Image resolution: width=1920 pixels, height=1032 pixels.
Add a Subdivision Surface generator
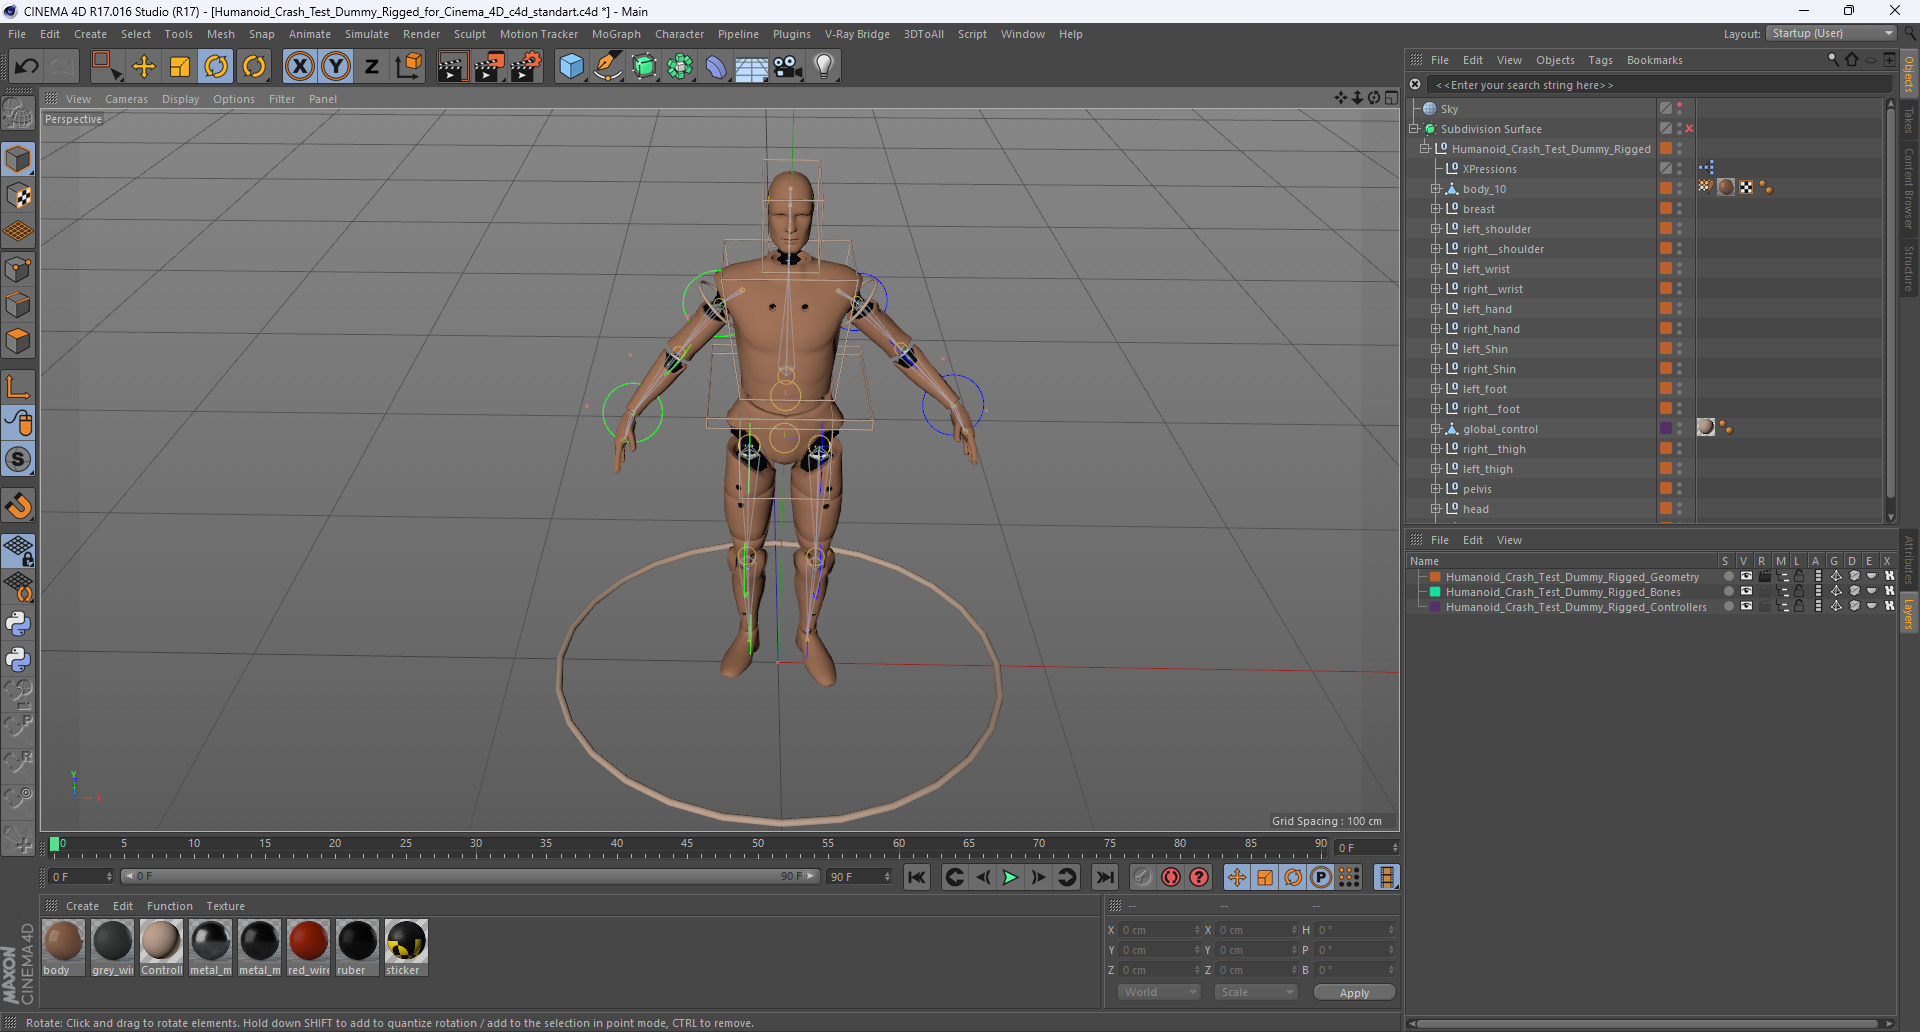(x=644, y=67)
